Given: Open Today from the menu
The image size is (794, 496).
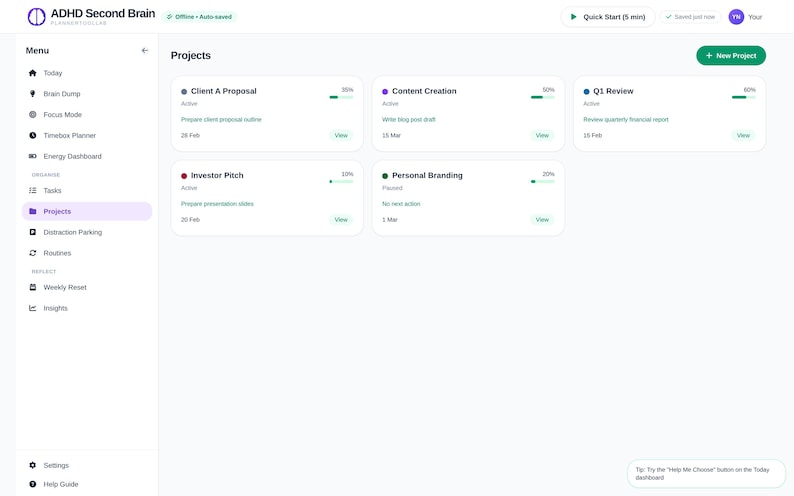Looking at the screenshot, I should coord(87,73).
